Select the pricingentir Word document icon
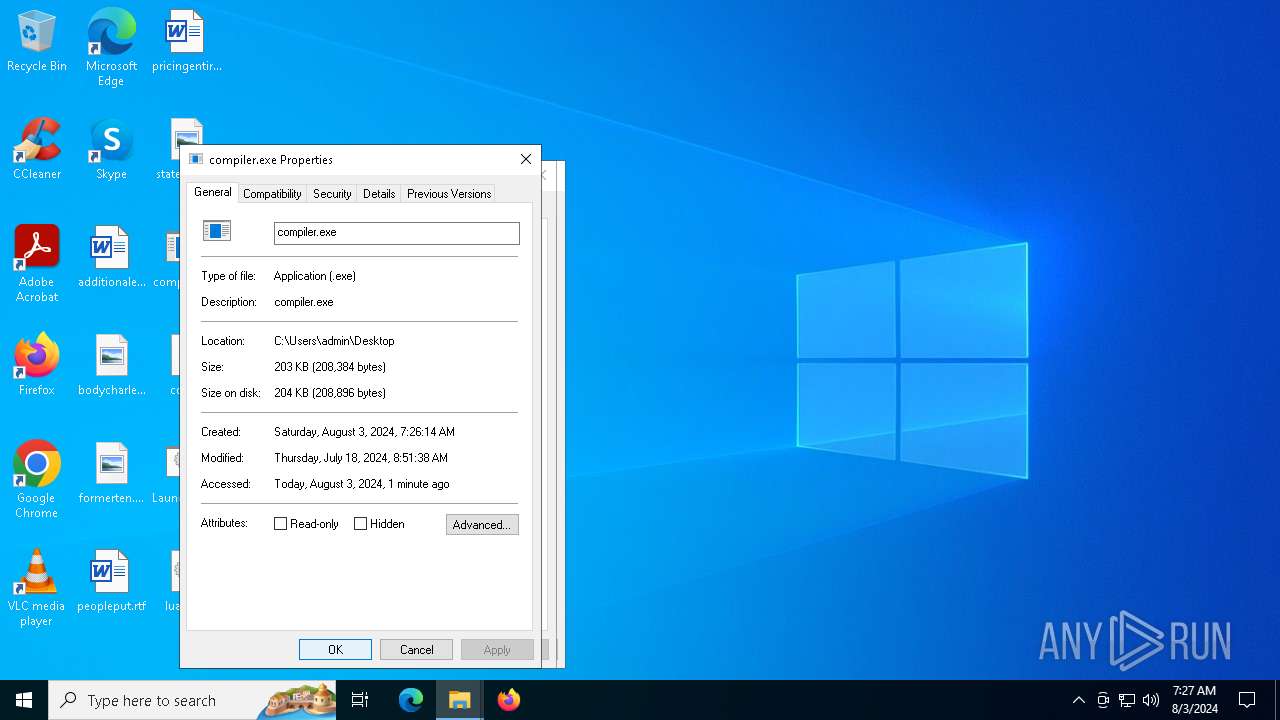 [186, 42]
